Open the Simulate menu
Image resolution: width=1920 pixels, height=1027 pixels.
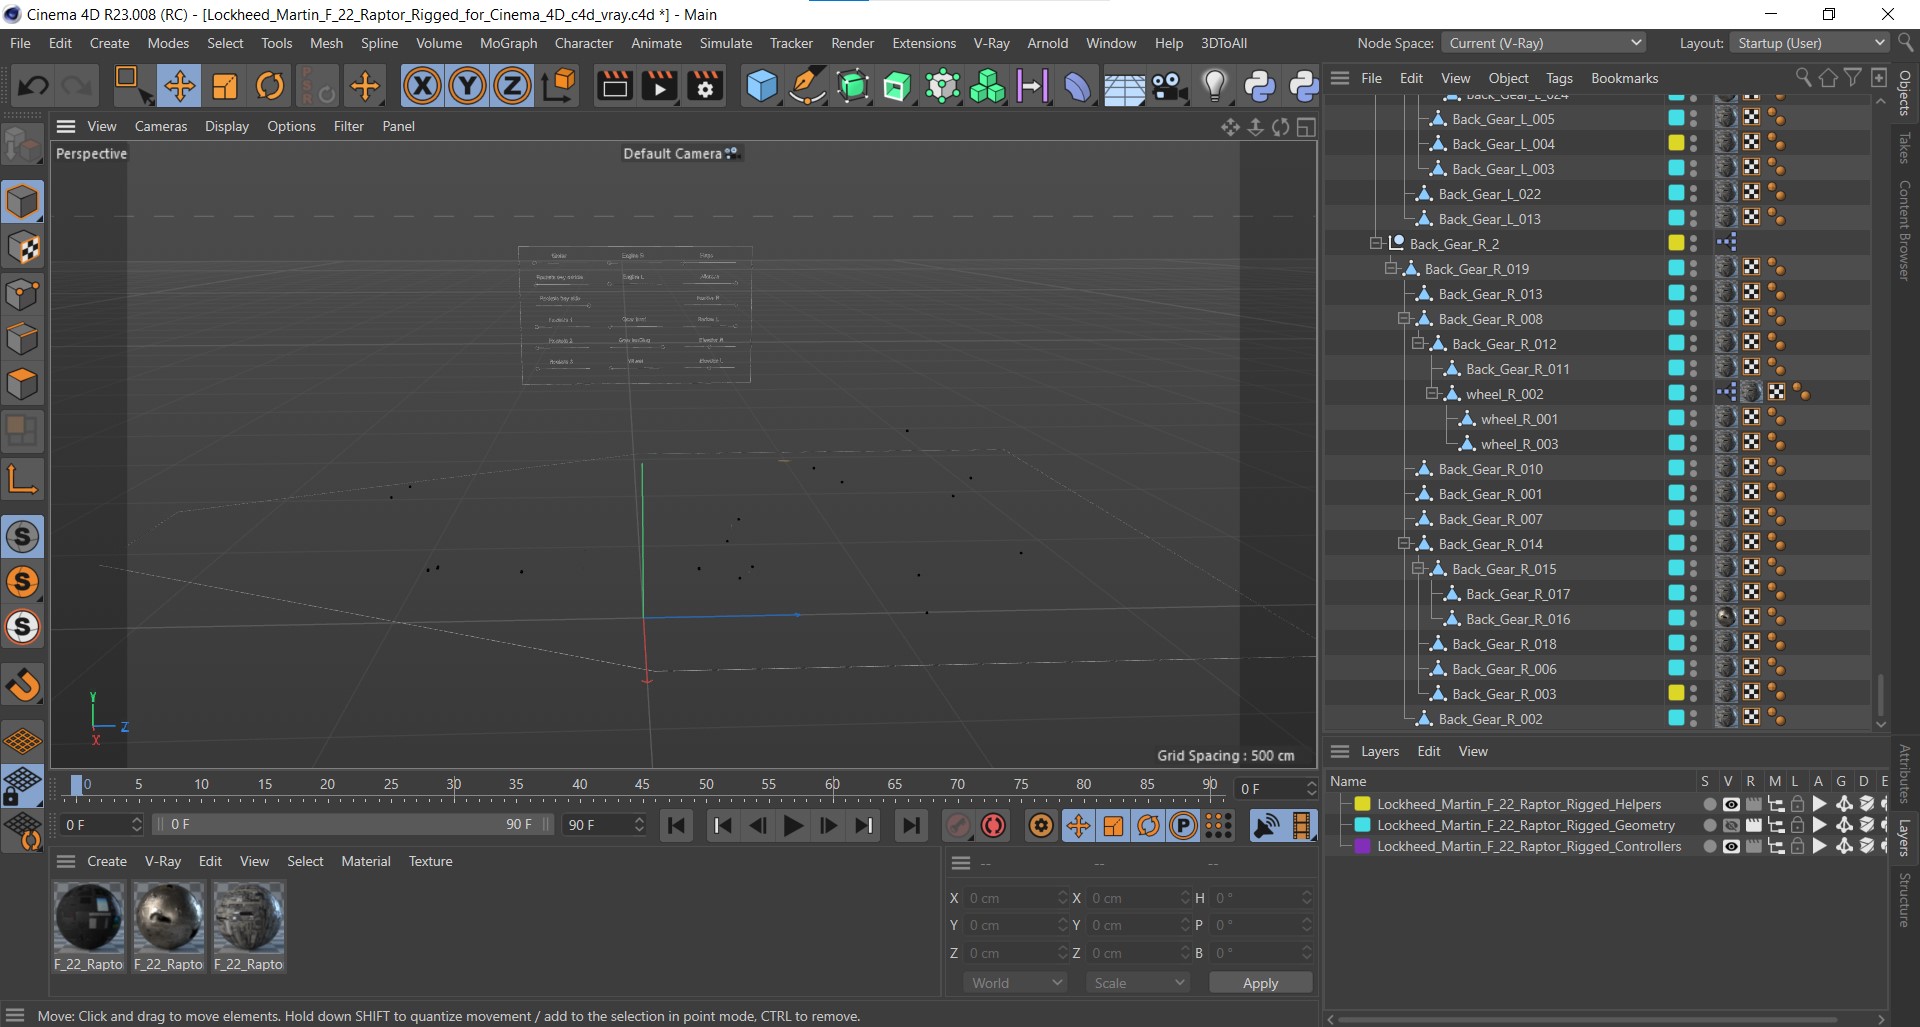click(726, 43)
